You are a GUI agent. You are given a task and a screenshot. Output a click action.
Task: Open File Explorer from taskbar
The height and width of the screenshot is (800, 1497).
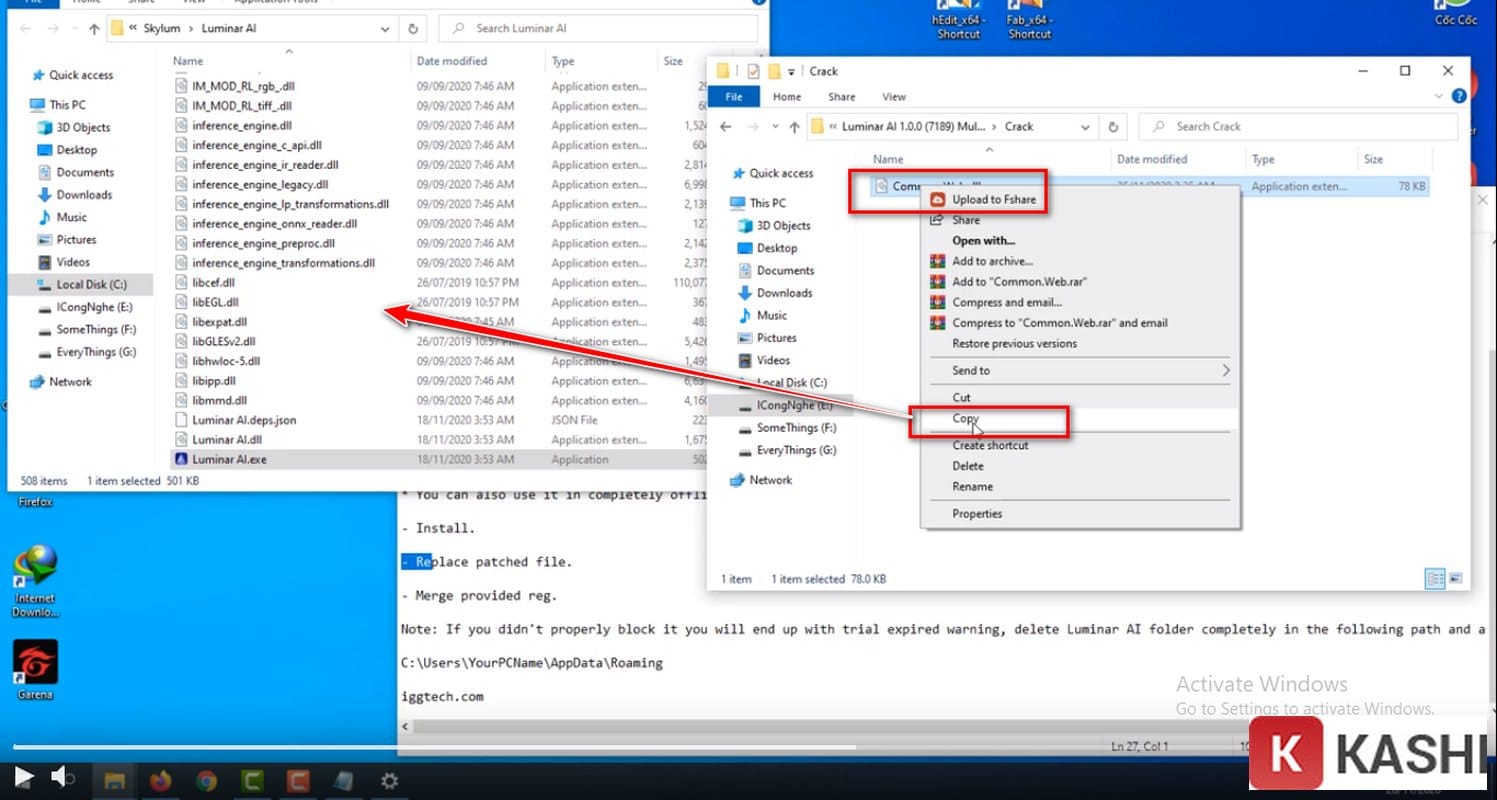[x=114, y=781]
